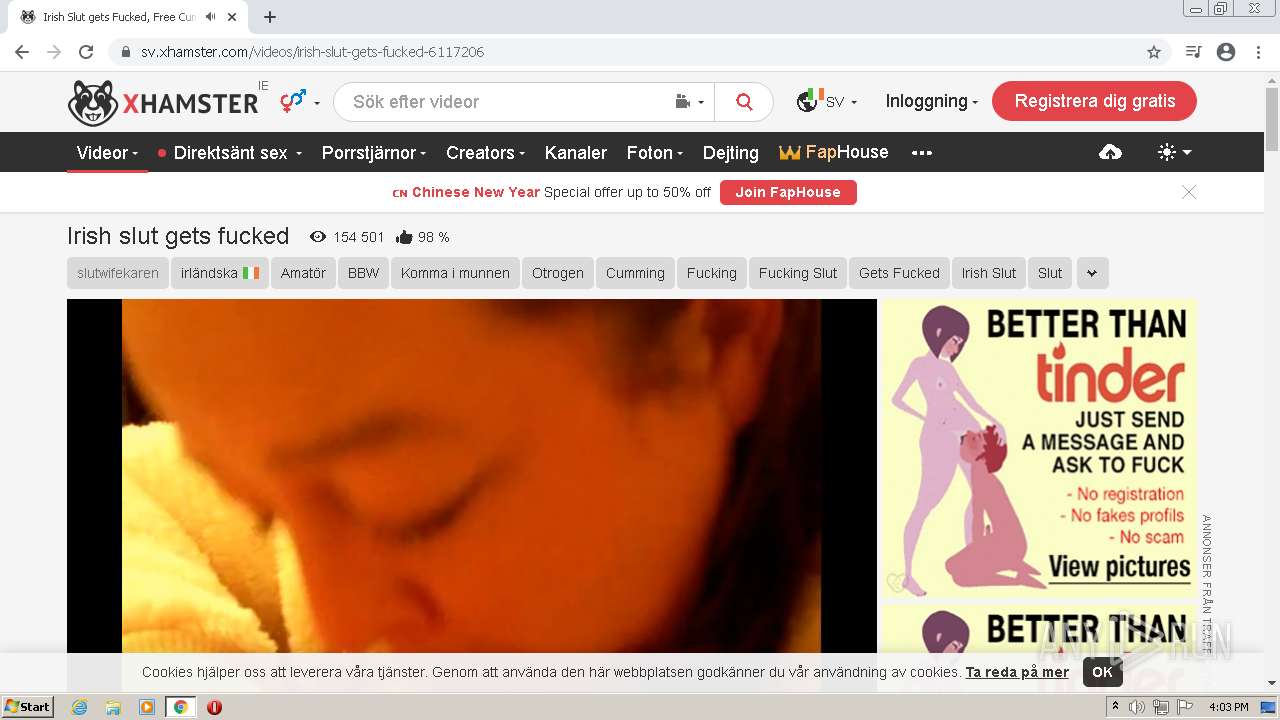Open the Kanaler navigation item
Image resolution: width=1280 pixels, height=720 pixels.
(576, 153)
